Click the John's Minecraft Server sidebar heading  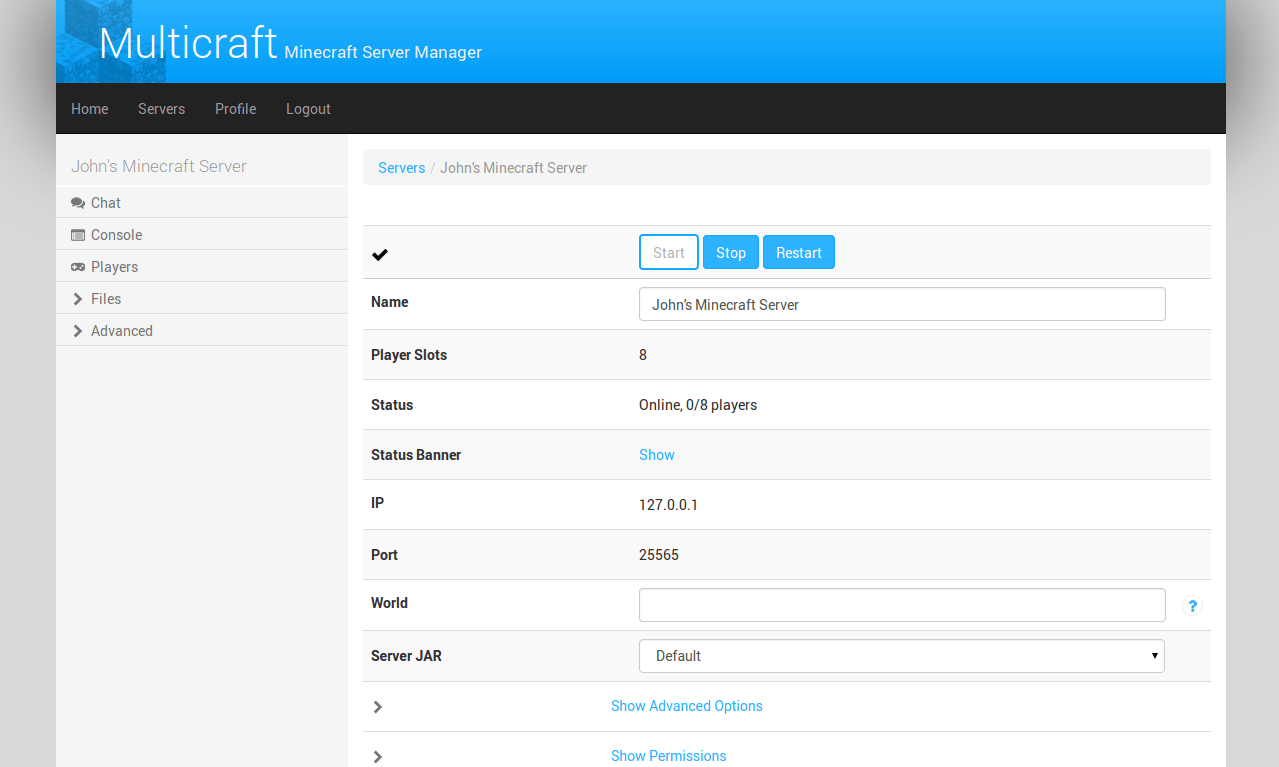pyautogui.click(x=159, y=166)
